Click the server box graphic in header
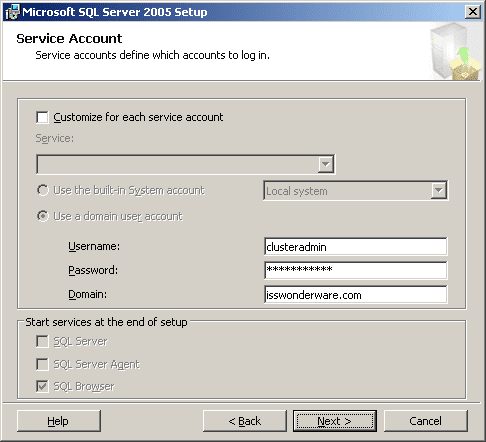Screen dimensions: 486x442 [455, 51]
